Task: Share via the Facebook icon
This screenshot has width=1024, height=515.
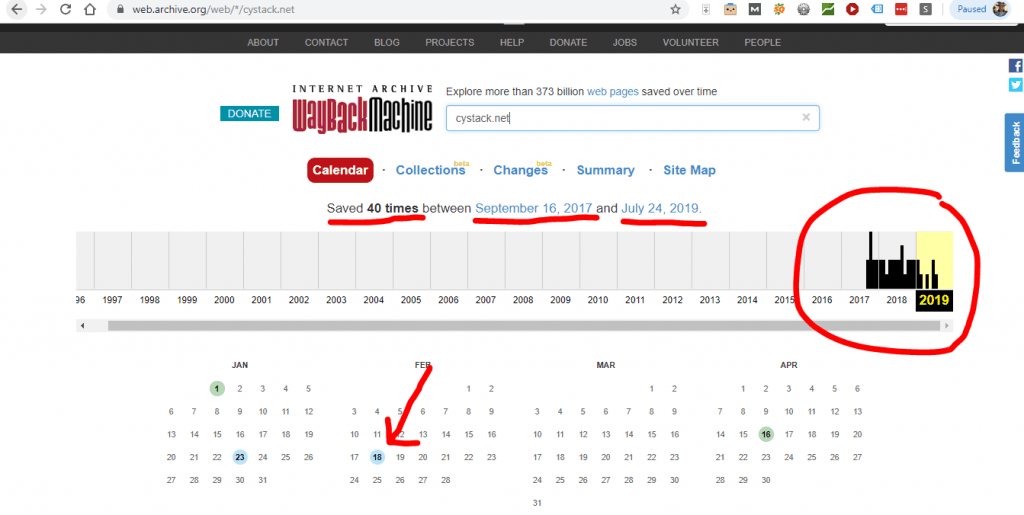Action: pyautogui.click(x=1016, y=66)
